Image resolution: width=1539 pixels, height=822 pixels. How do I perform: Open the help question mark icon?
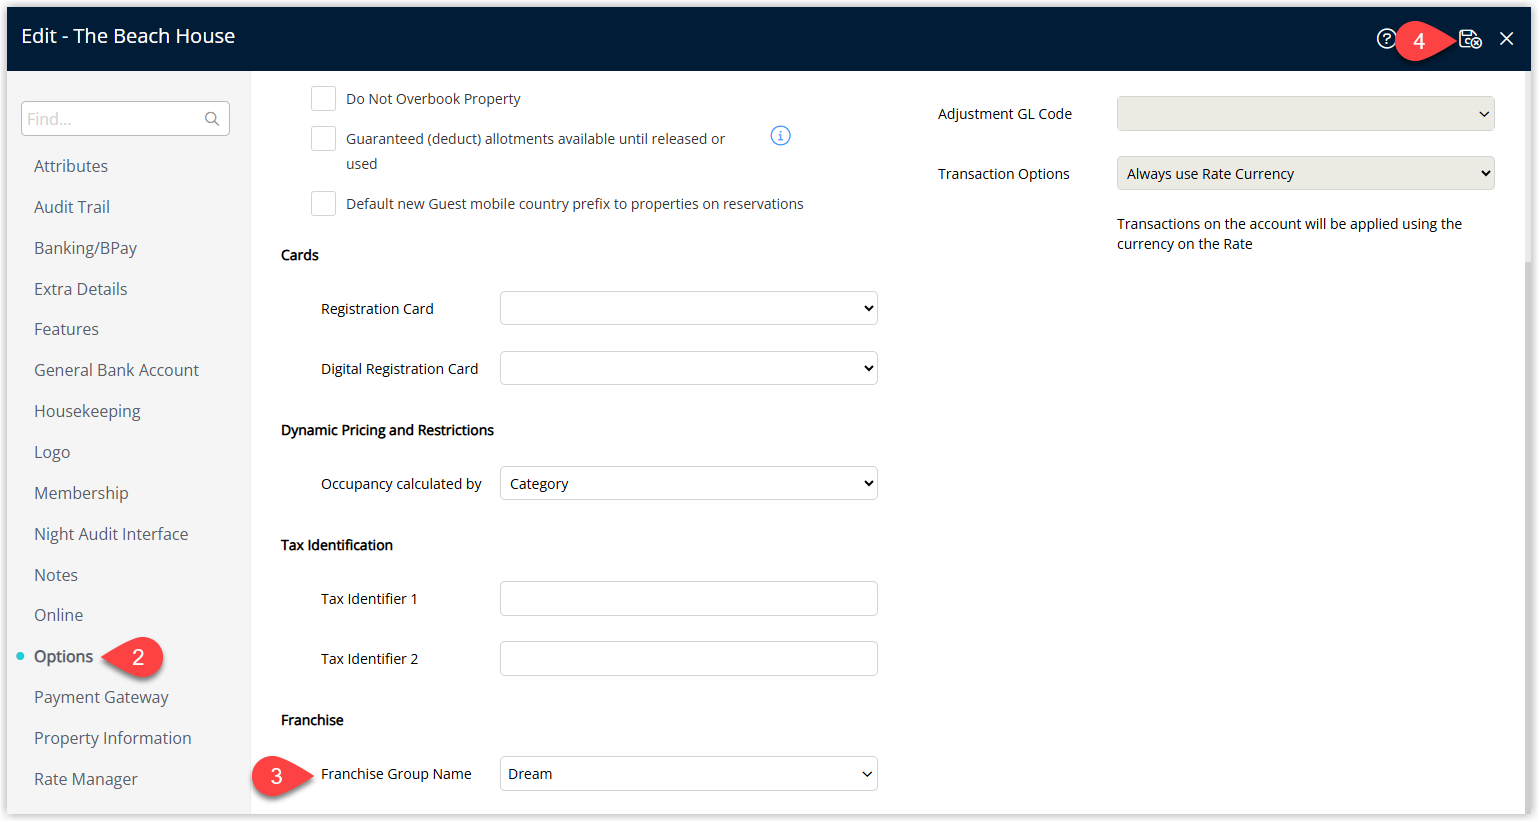[x=1386, y=39]
